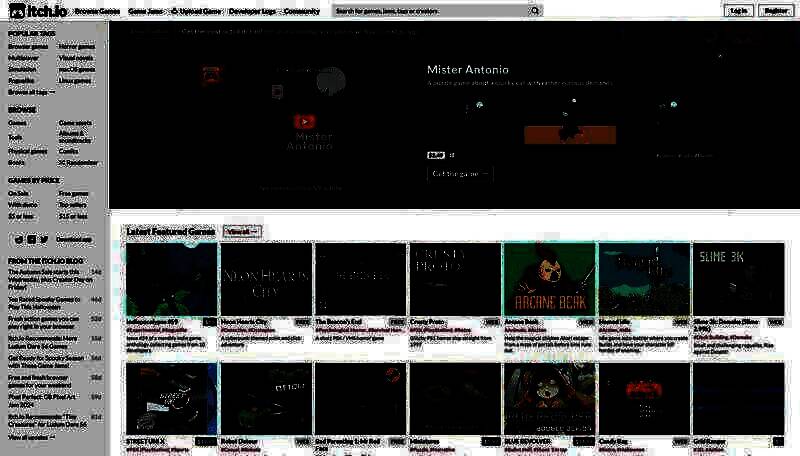Screen dimensions: 800x456
Task: Open Crusty Proto thumbnail
Action: 455,279
